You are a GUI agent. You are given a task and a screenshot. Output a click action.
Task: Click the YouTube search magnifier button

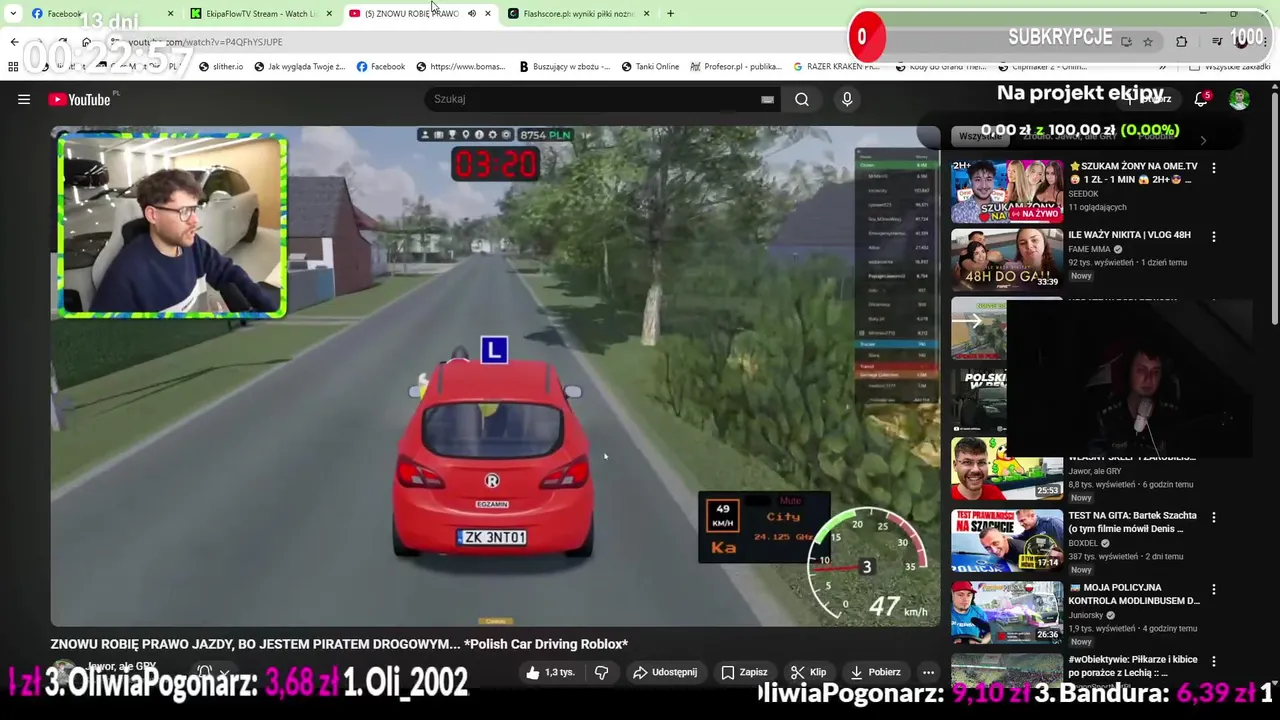(x=802, y=99)
